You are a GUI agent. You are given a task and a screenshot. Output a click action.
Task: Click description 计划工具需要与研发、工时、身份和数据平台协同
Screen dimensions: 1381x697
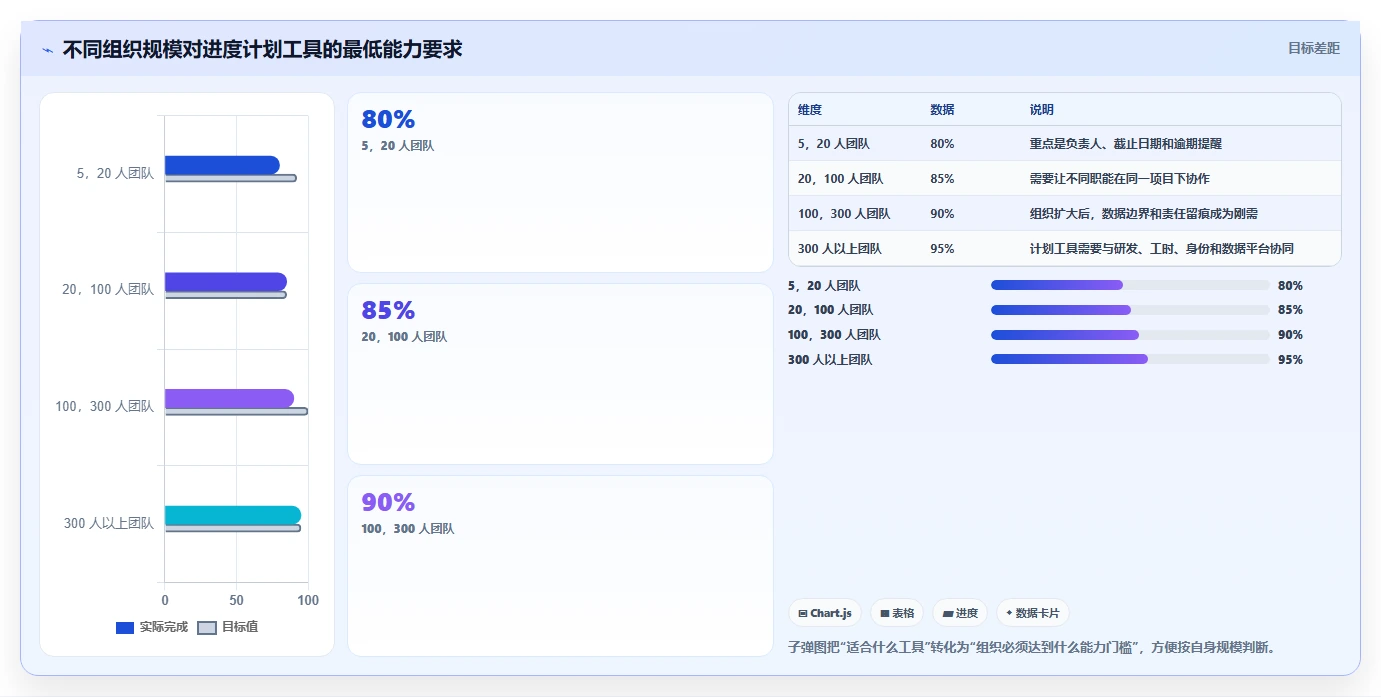(x=1162, y=249)
